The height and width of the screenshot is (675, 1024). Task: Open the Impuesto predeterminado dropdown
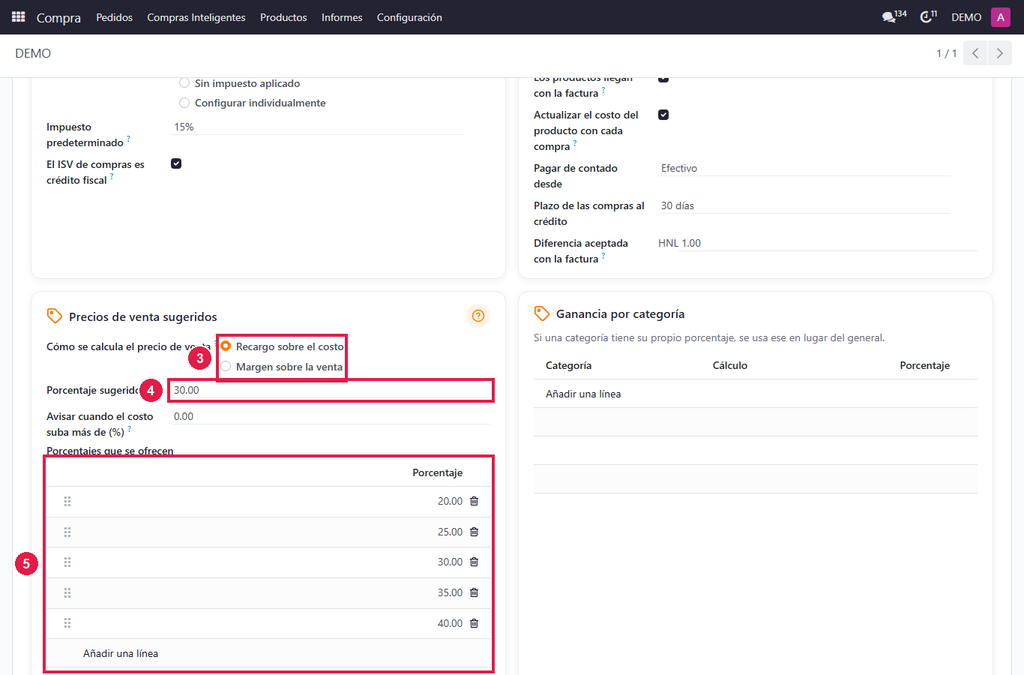pyautogui.click(x=317, y=127)
